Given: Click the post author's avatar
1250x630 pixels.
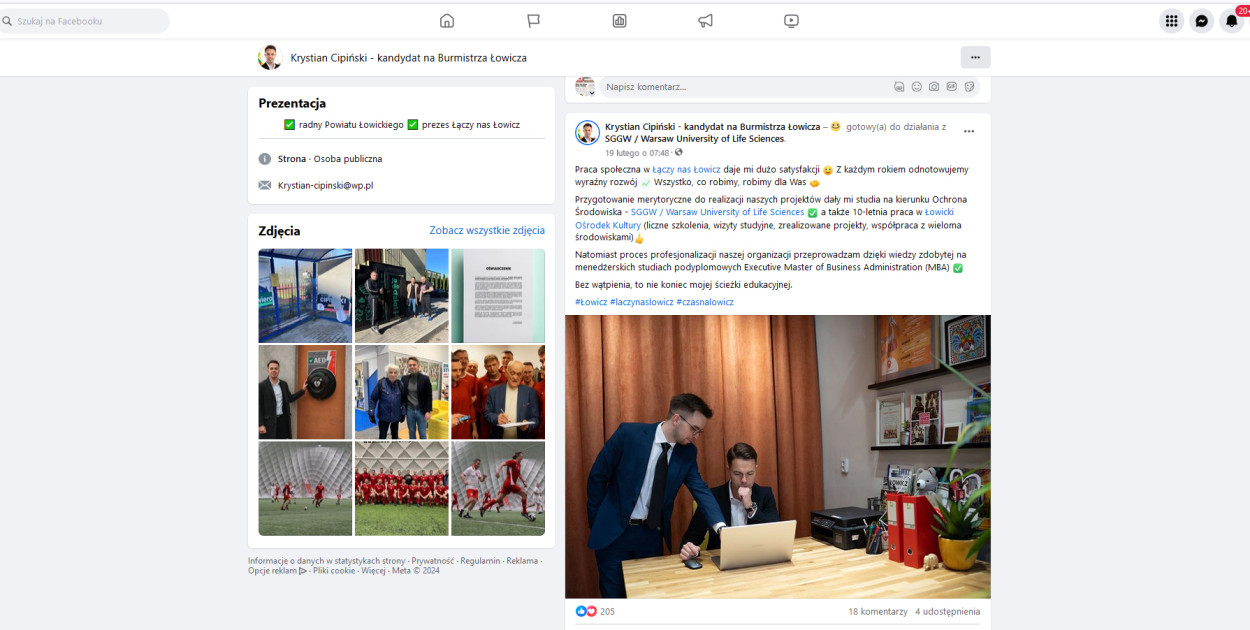Looking at the screenshot, I should (x=587, y=132).
